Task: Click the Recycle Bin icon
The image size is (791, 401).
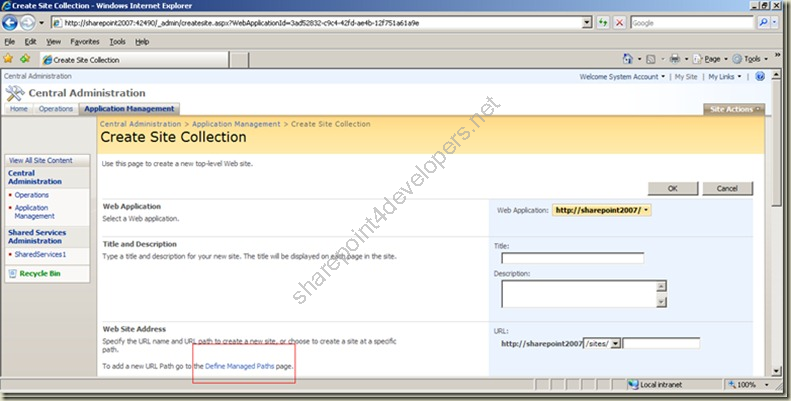Action: click(13, 273)
